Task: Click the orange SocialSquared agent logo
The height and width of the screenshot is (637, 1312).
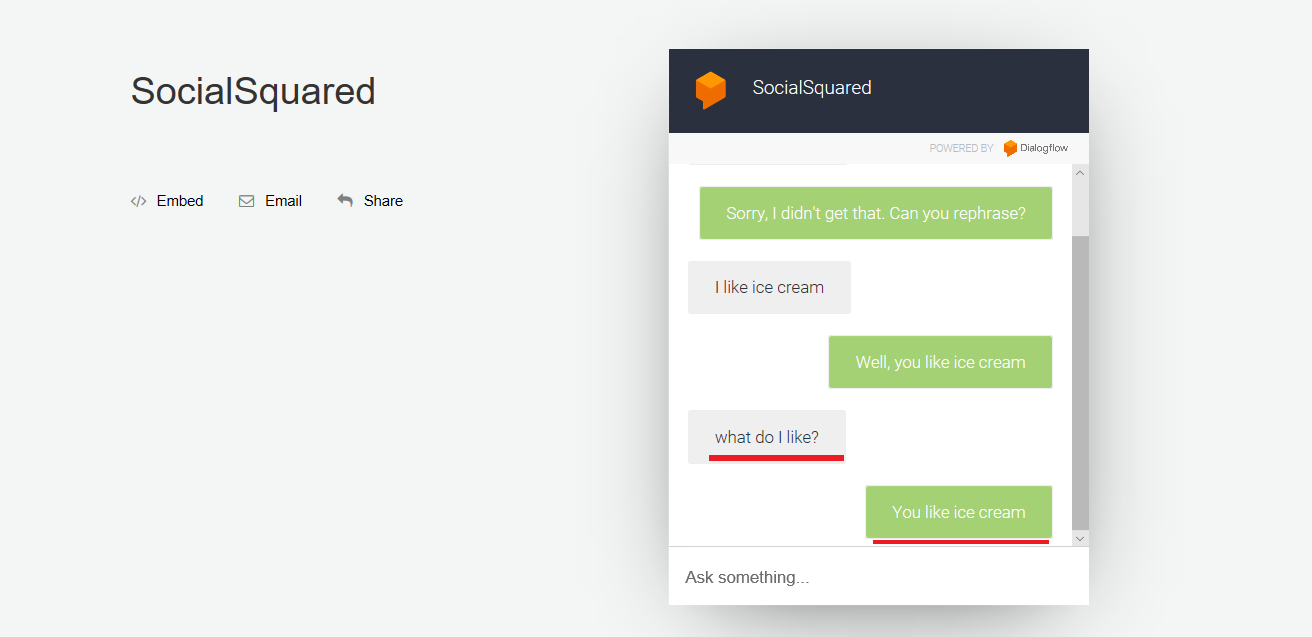Action: (710, 89)
